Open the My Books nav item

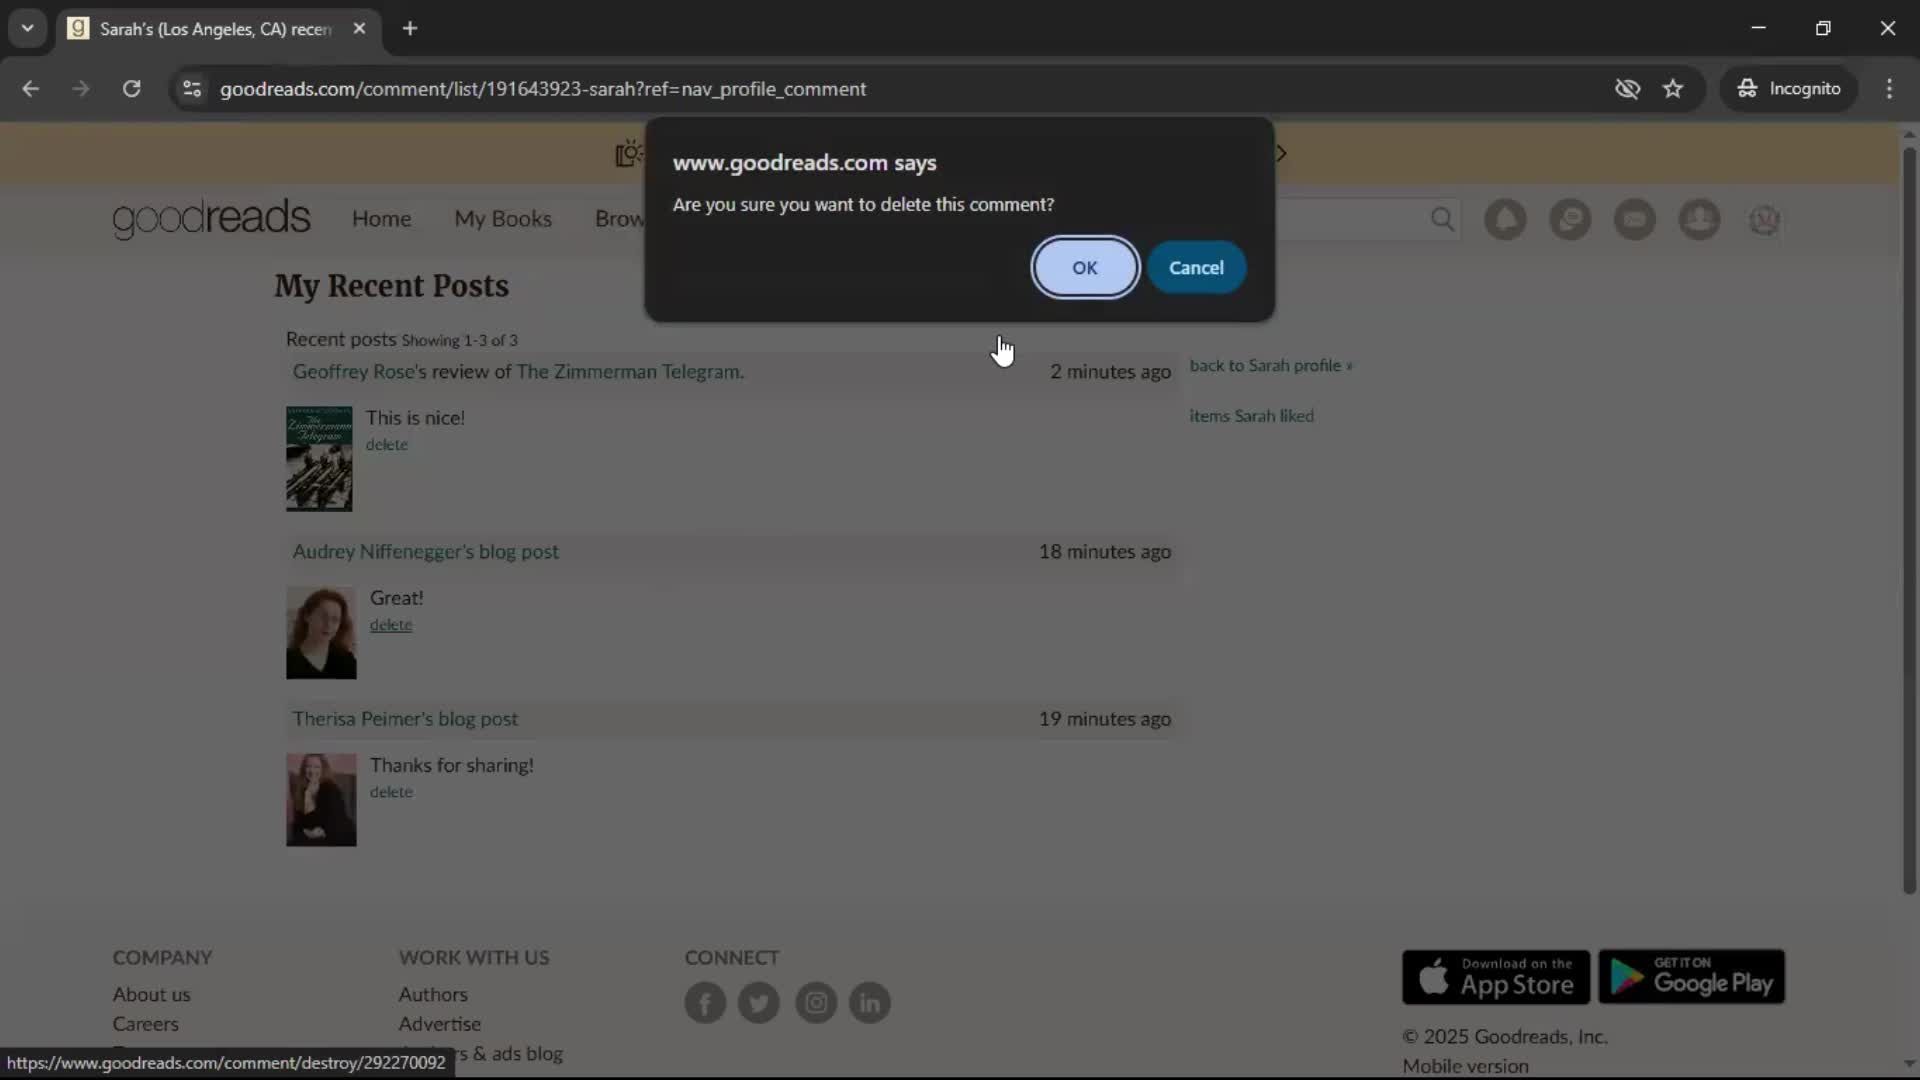click(x=503, y=218)
